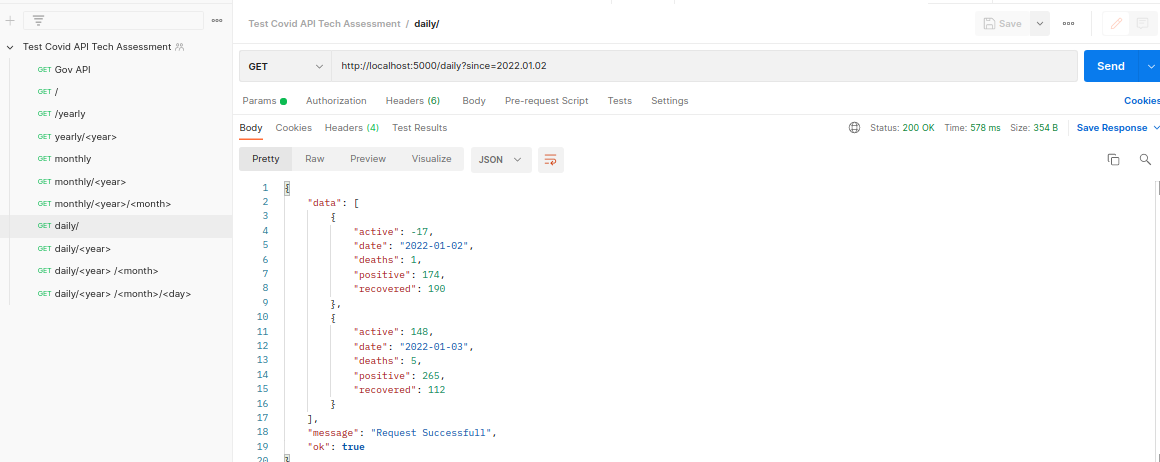
Task: Open the Settings tab
Action: 670,101
